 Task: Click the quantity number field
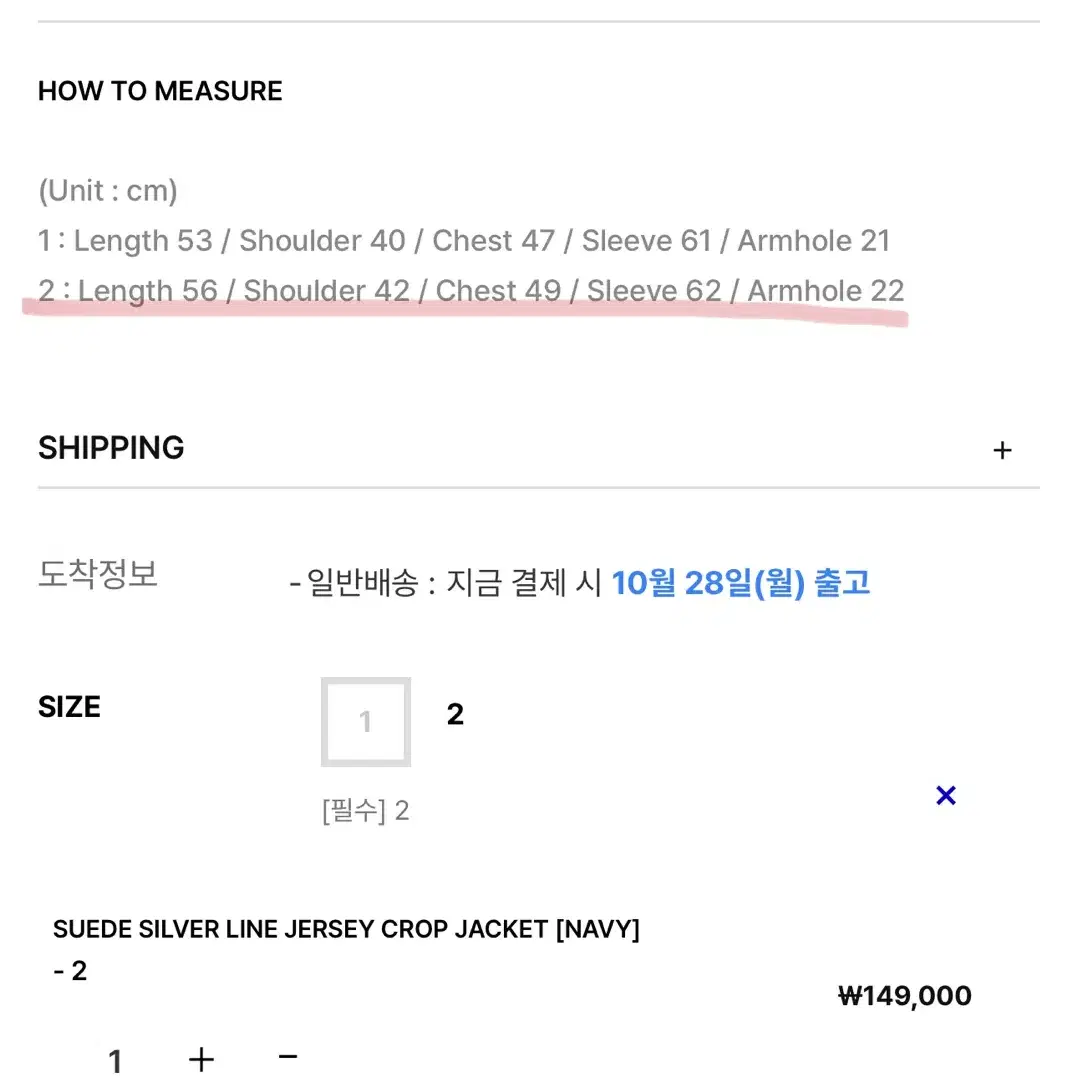(x=115, y=1061)
